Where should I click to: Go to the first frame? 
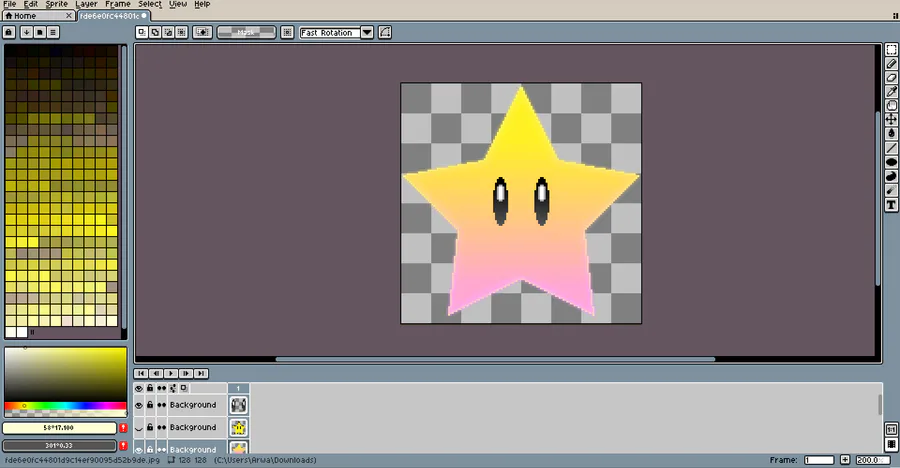141,373
